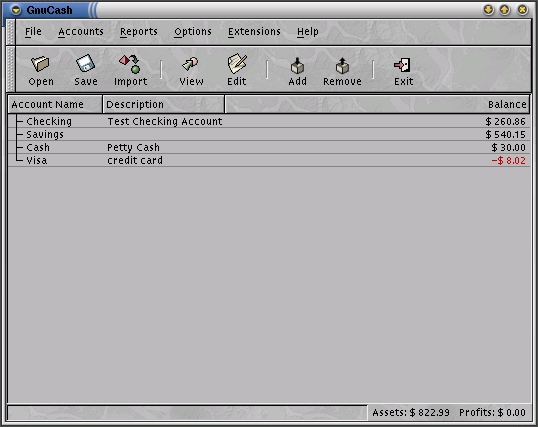Open the Reports menu
The width and height of the screenshot is (538, 427).
coord(139,32)
